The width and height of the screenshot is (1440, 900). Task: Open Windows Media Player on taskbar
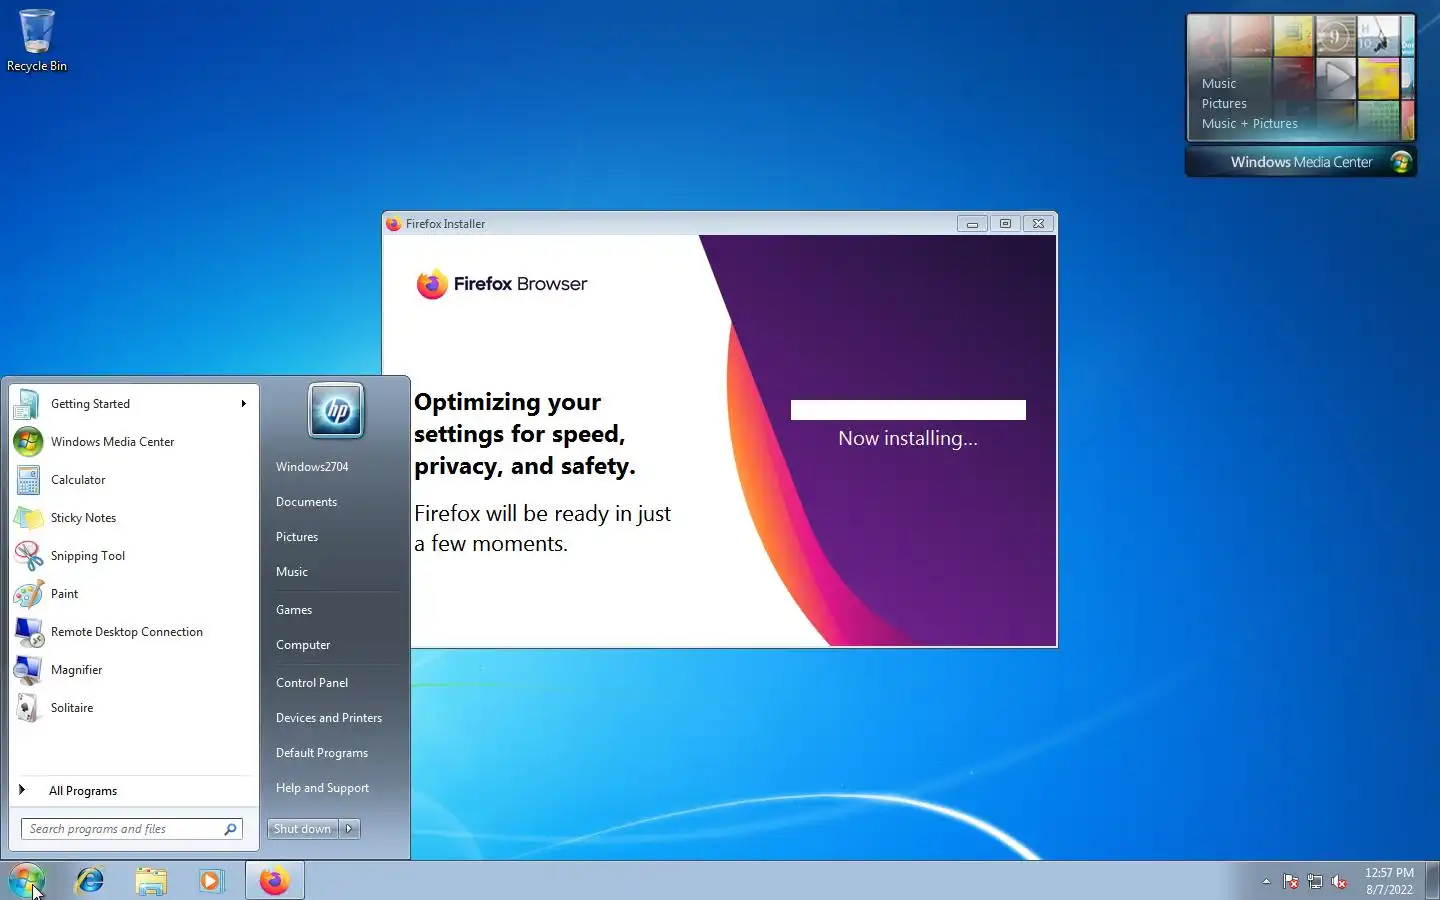coord(211,880)
